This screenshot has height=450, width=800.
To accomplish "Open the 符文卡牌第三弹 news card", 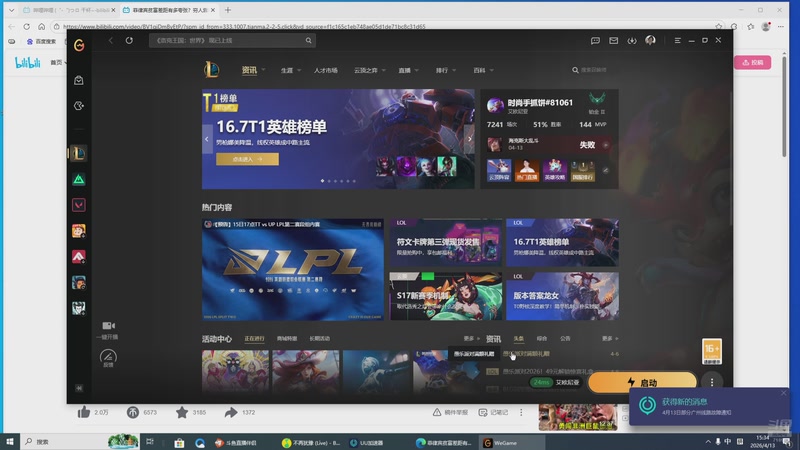I will pyautogui.click(x=446, y=242).
